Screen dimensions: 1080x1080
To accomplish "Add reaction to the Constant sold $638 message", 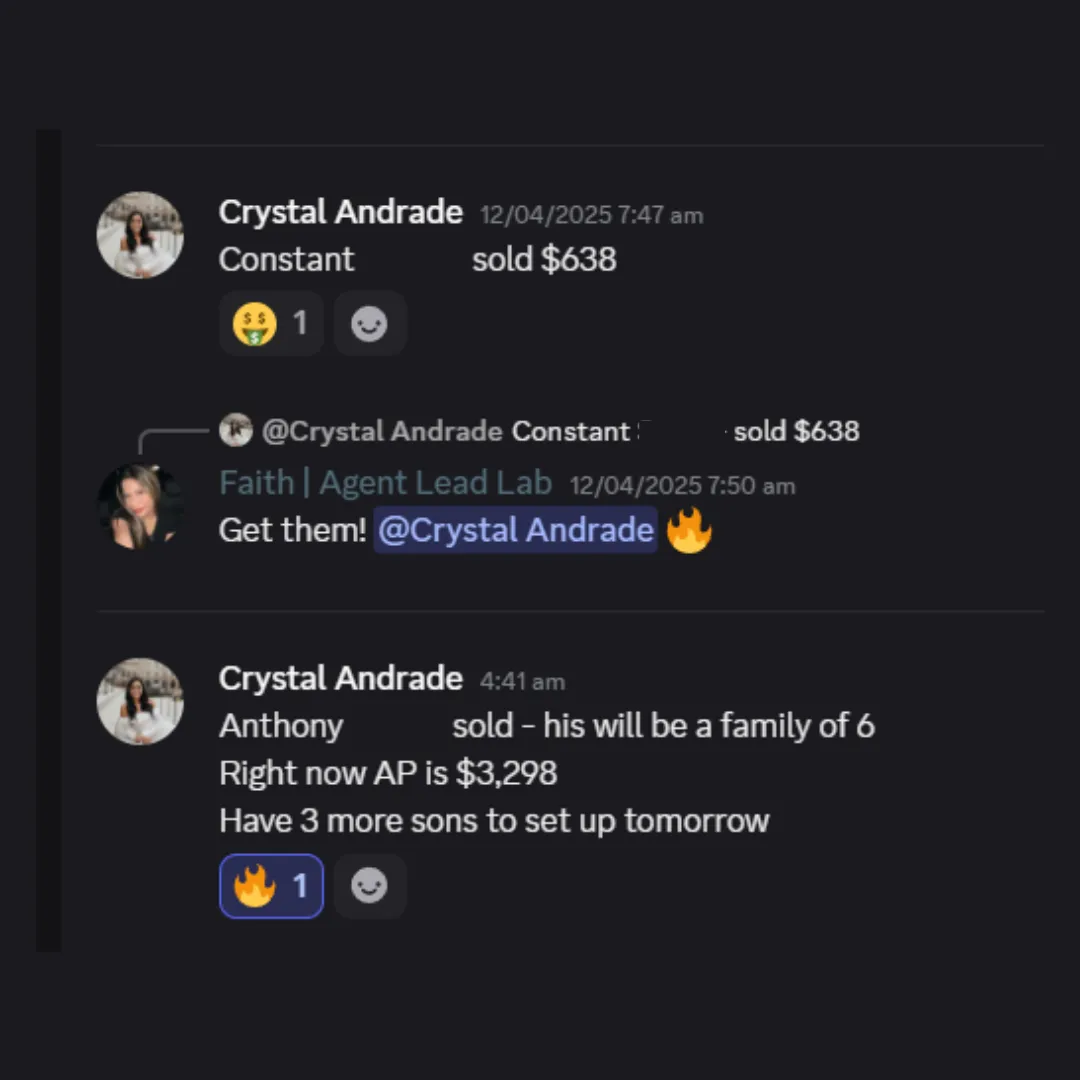I will (370, 324).
